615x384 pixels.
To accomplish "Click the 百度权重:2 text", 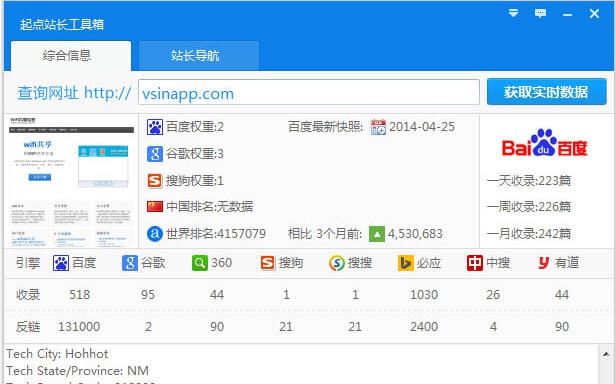I will tap(195, 127).
